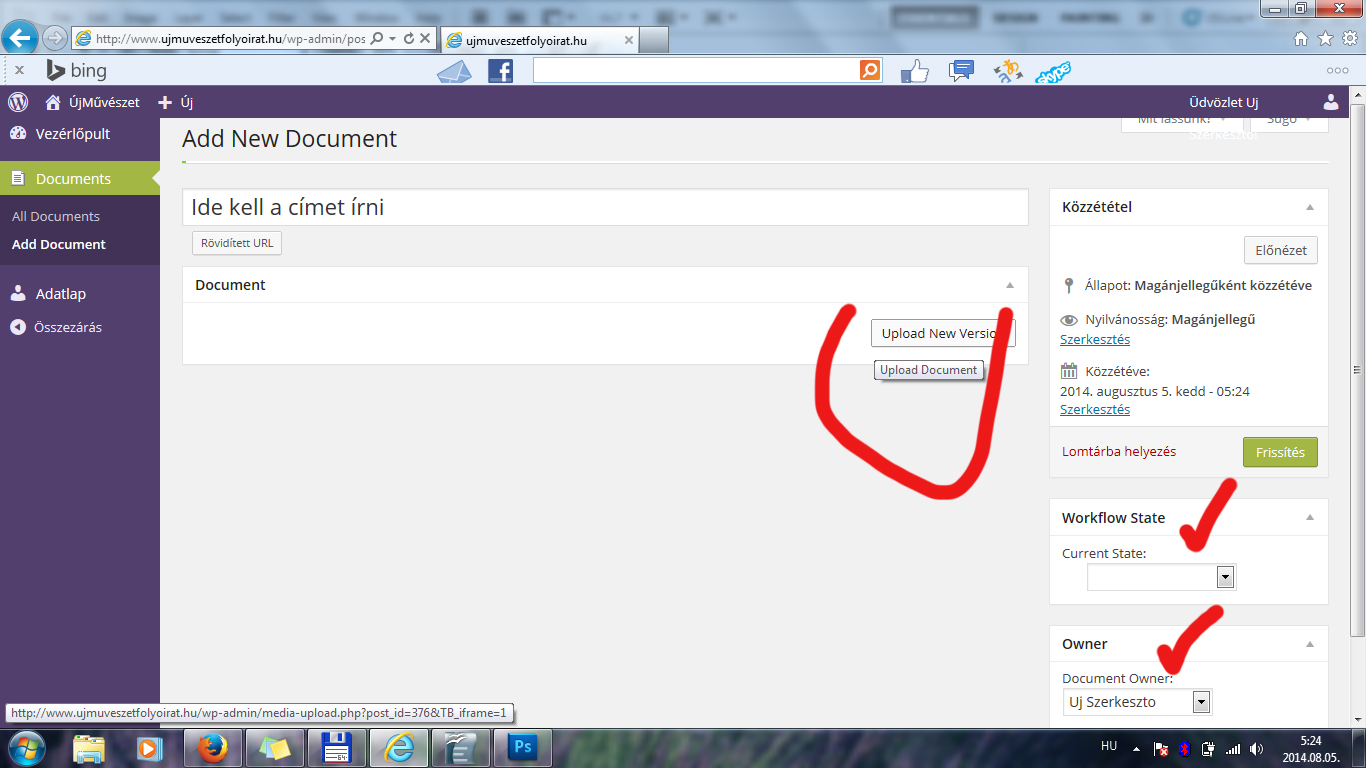The image size is (1366, 768).
Task: Open Firefox from the taskbar
Action: (212, 748)
